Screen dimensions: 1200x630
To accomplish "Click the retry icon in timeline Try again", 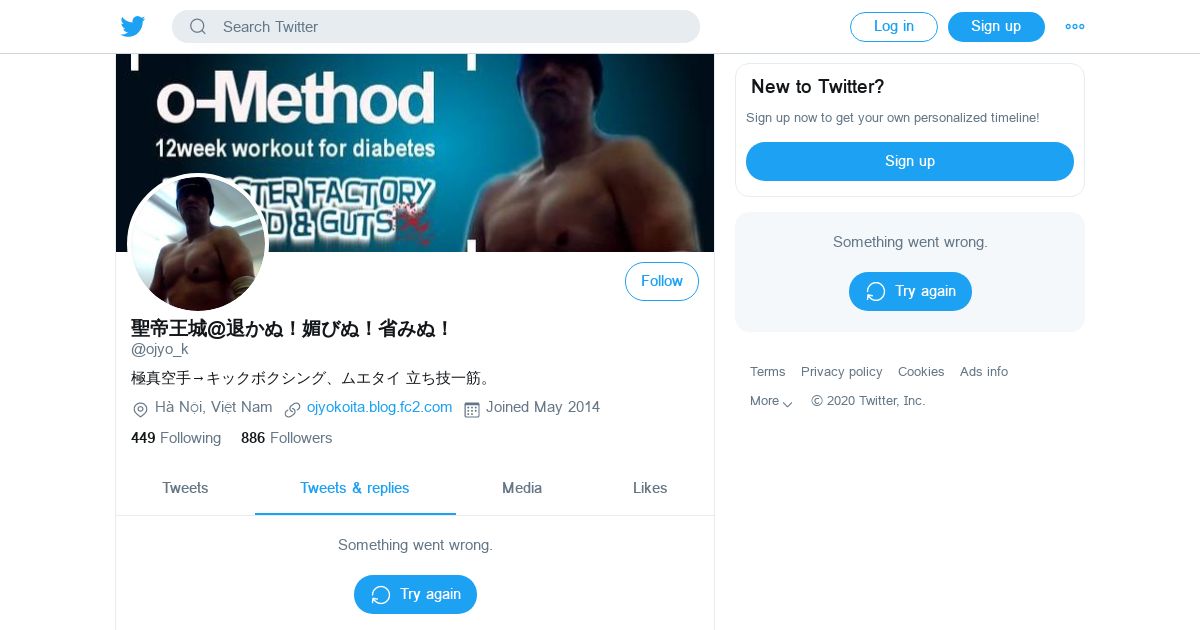I will 381,594.
